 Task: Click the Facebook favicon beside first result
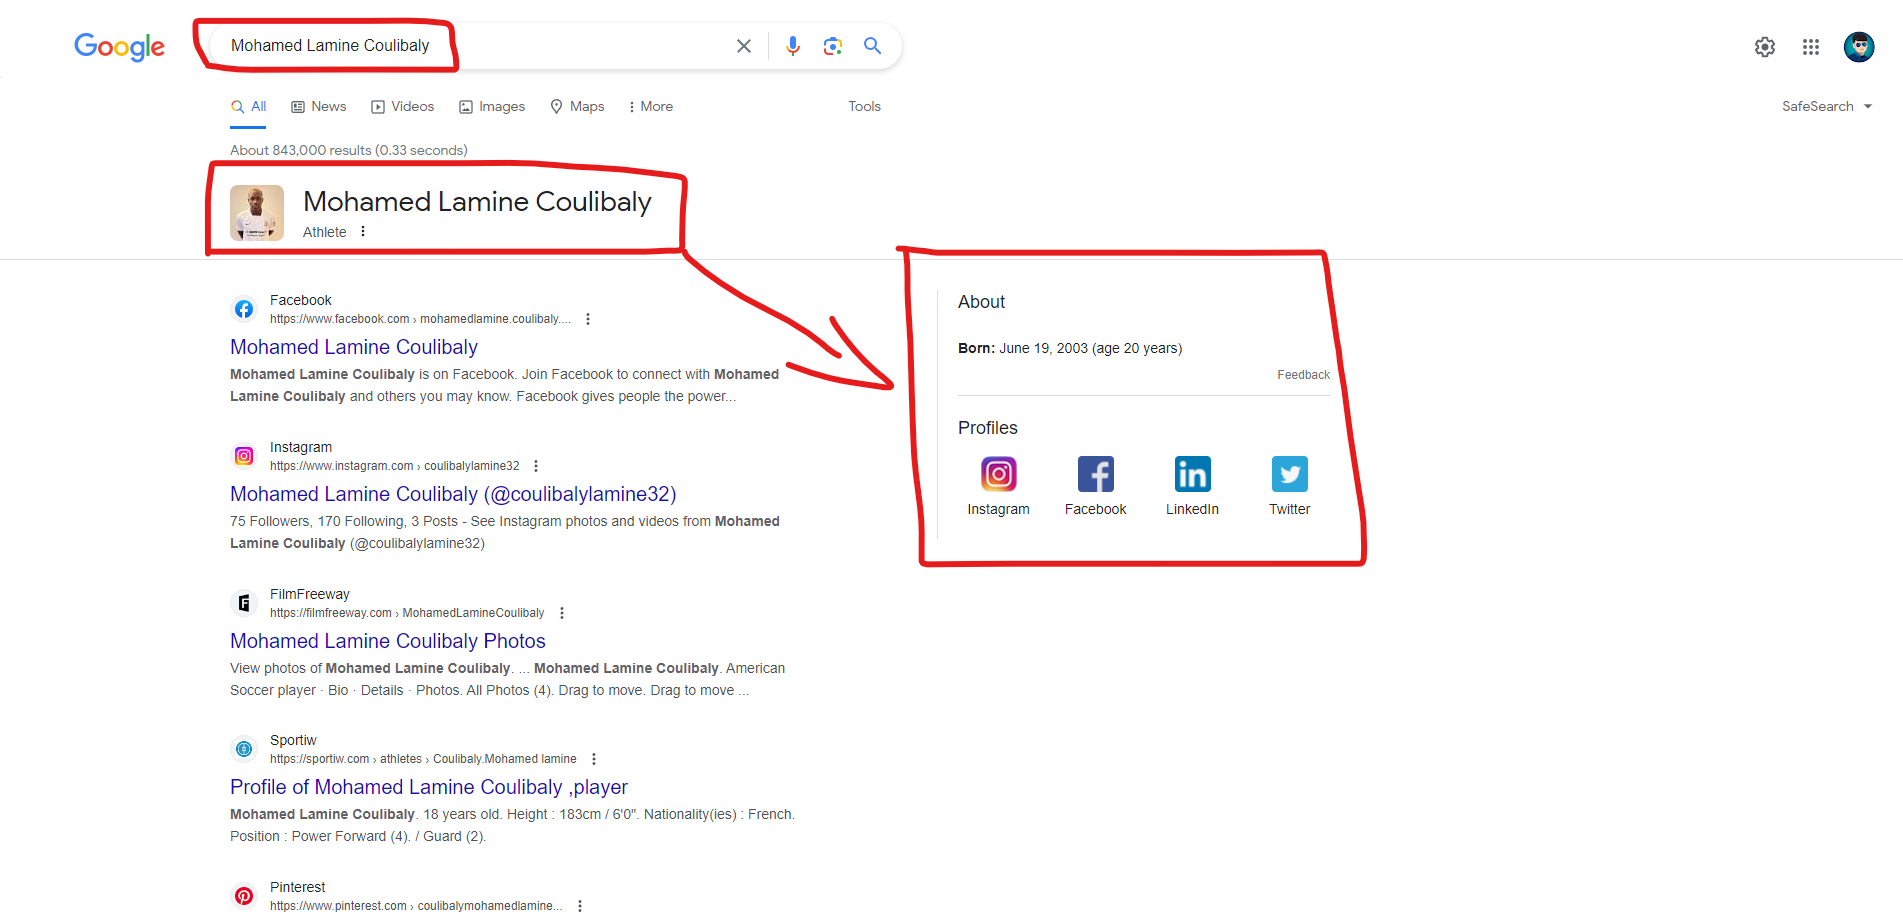[x=244, y=309]
